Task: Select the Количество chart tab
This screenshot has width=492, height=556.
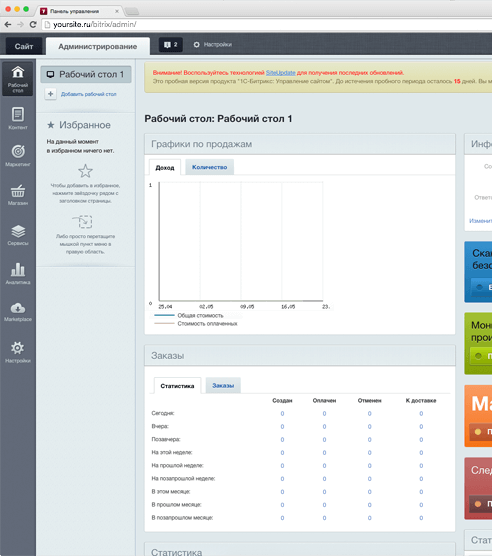Action: tap(209, 167)
